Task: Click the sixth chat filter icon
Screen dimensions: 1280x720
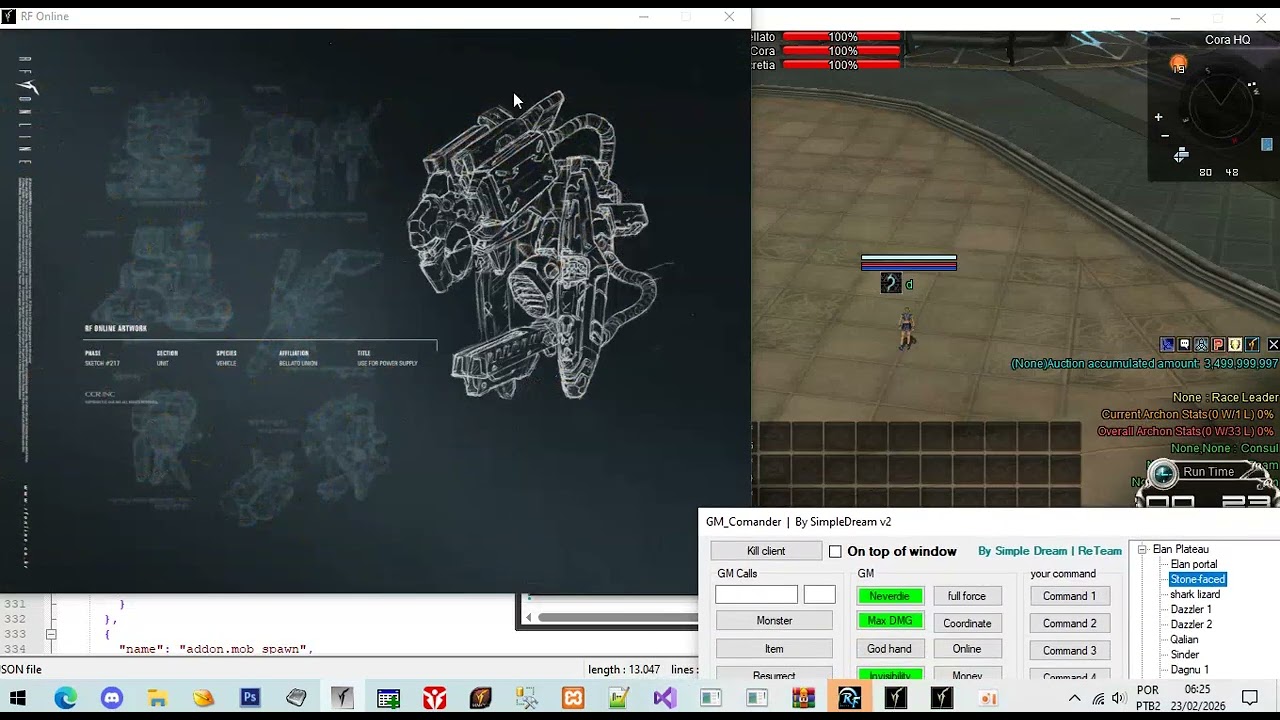Action: (x=1252, y=344)
